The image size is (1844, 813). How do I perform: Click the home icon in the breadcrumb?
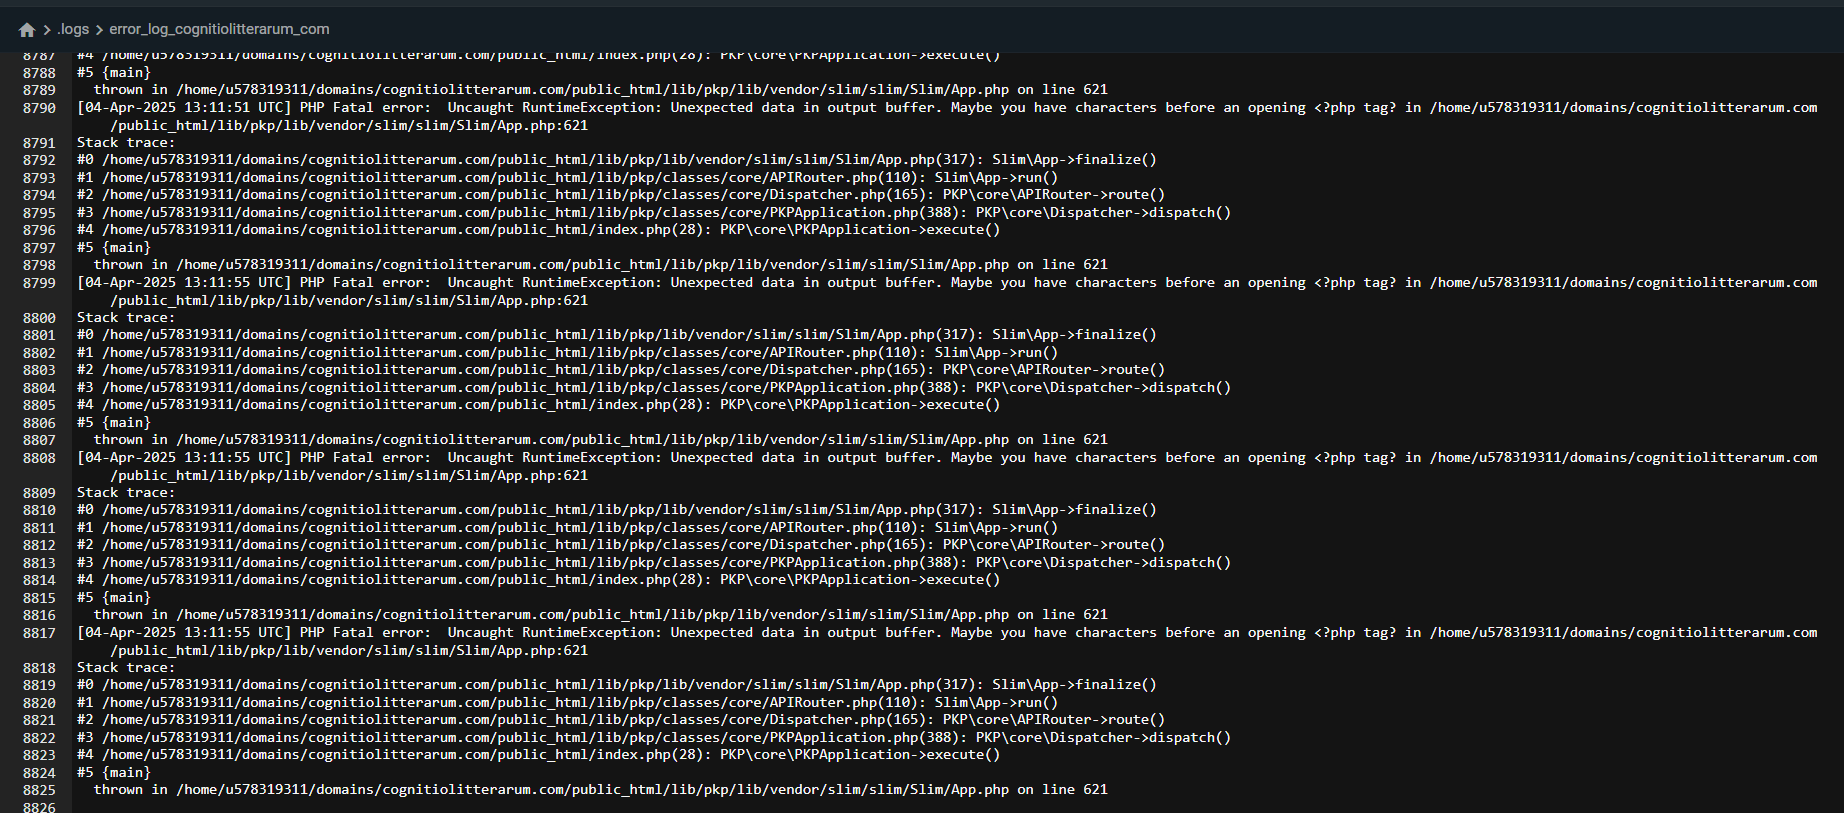[27, 30]
